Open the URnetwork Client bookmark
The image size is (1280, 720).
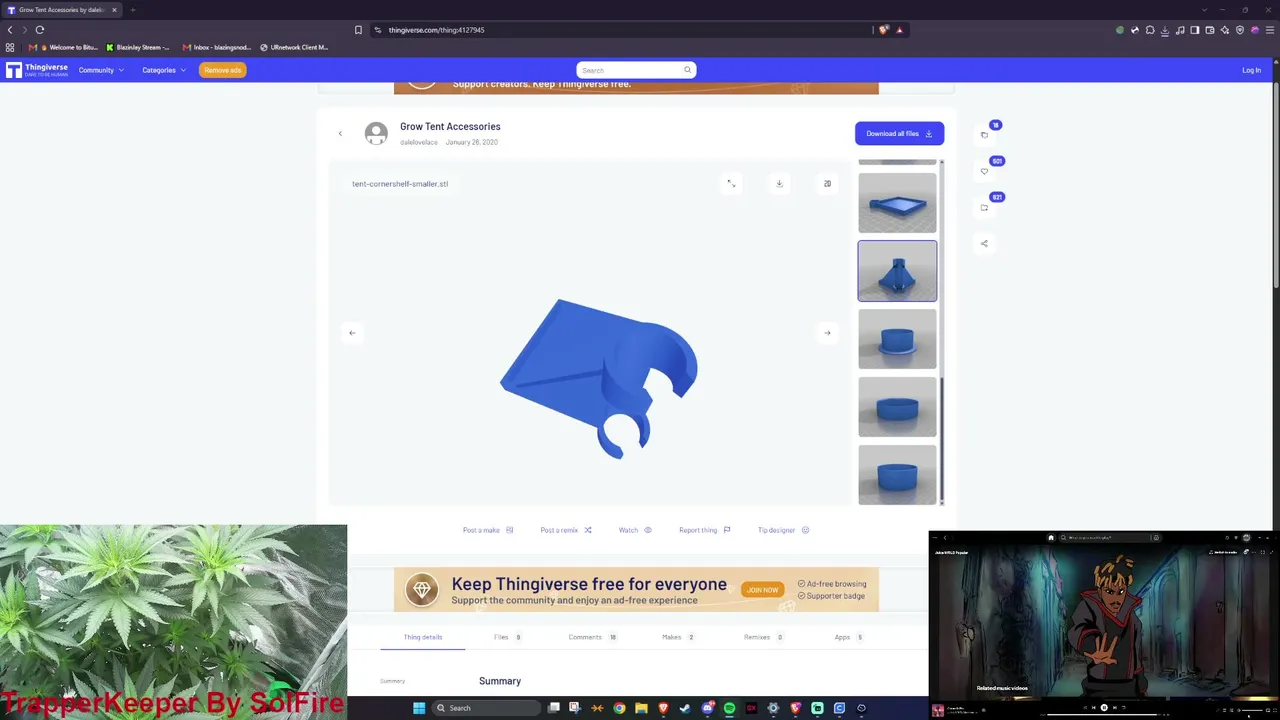click(x=294, y=47)
